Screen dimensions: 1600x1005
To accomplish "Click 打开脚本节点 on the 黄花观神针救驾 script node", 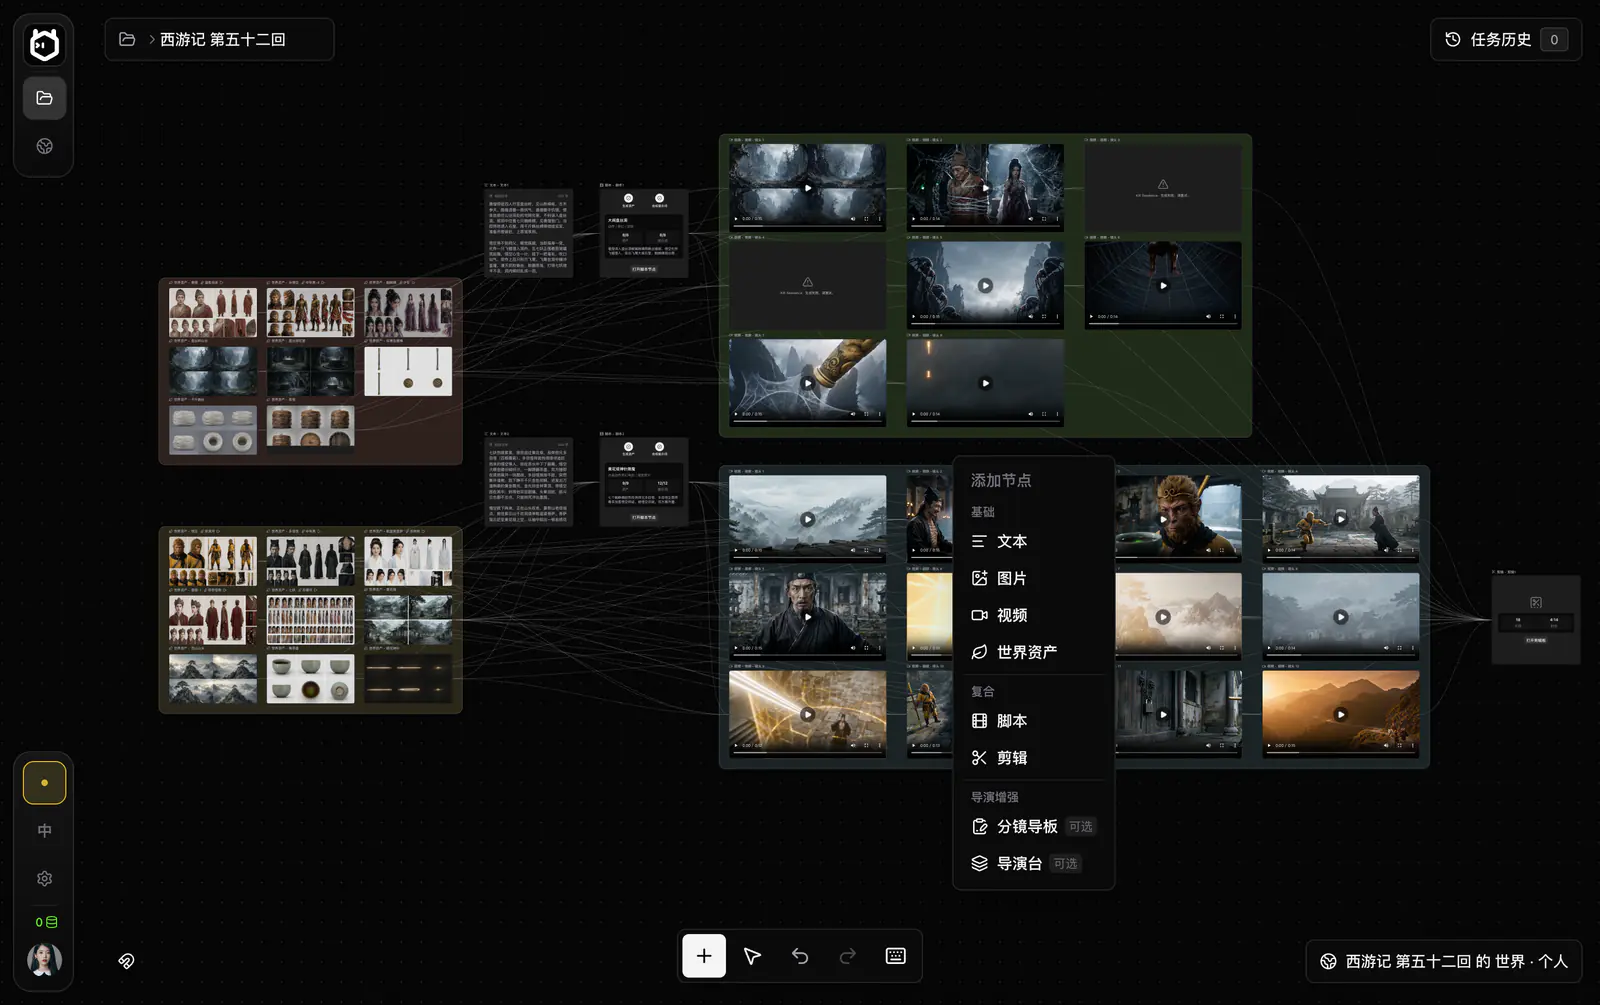I will [x=644, y=517].
